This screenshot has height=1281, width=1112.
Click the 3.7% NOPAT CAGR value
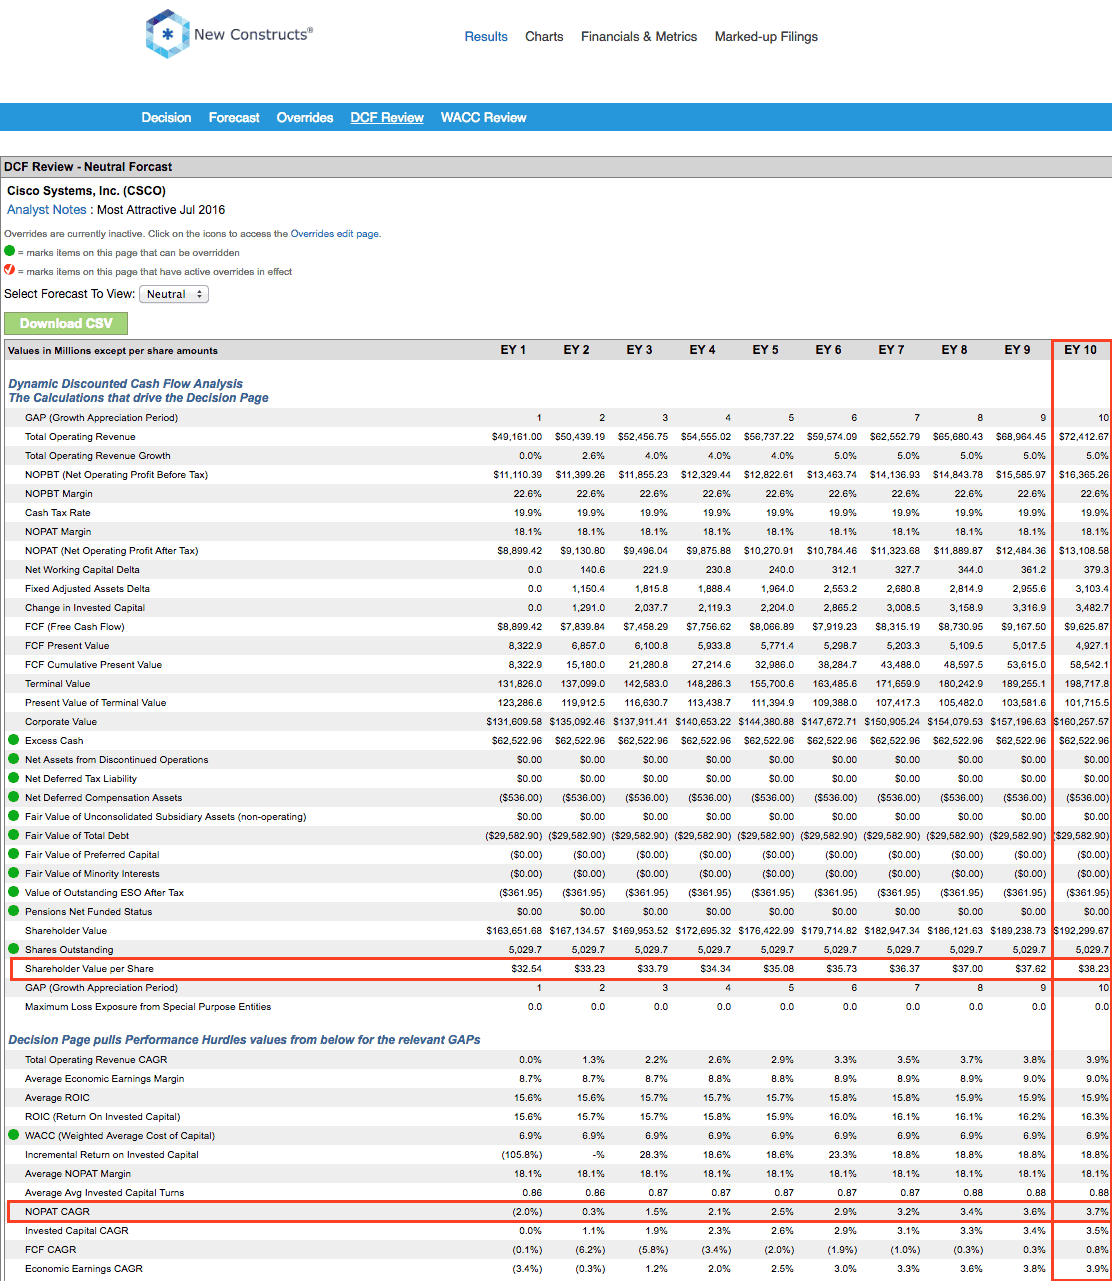[1097, 1211]
